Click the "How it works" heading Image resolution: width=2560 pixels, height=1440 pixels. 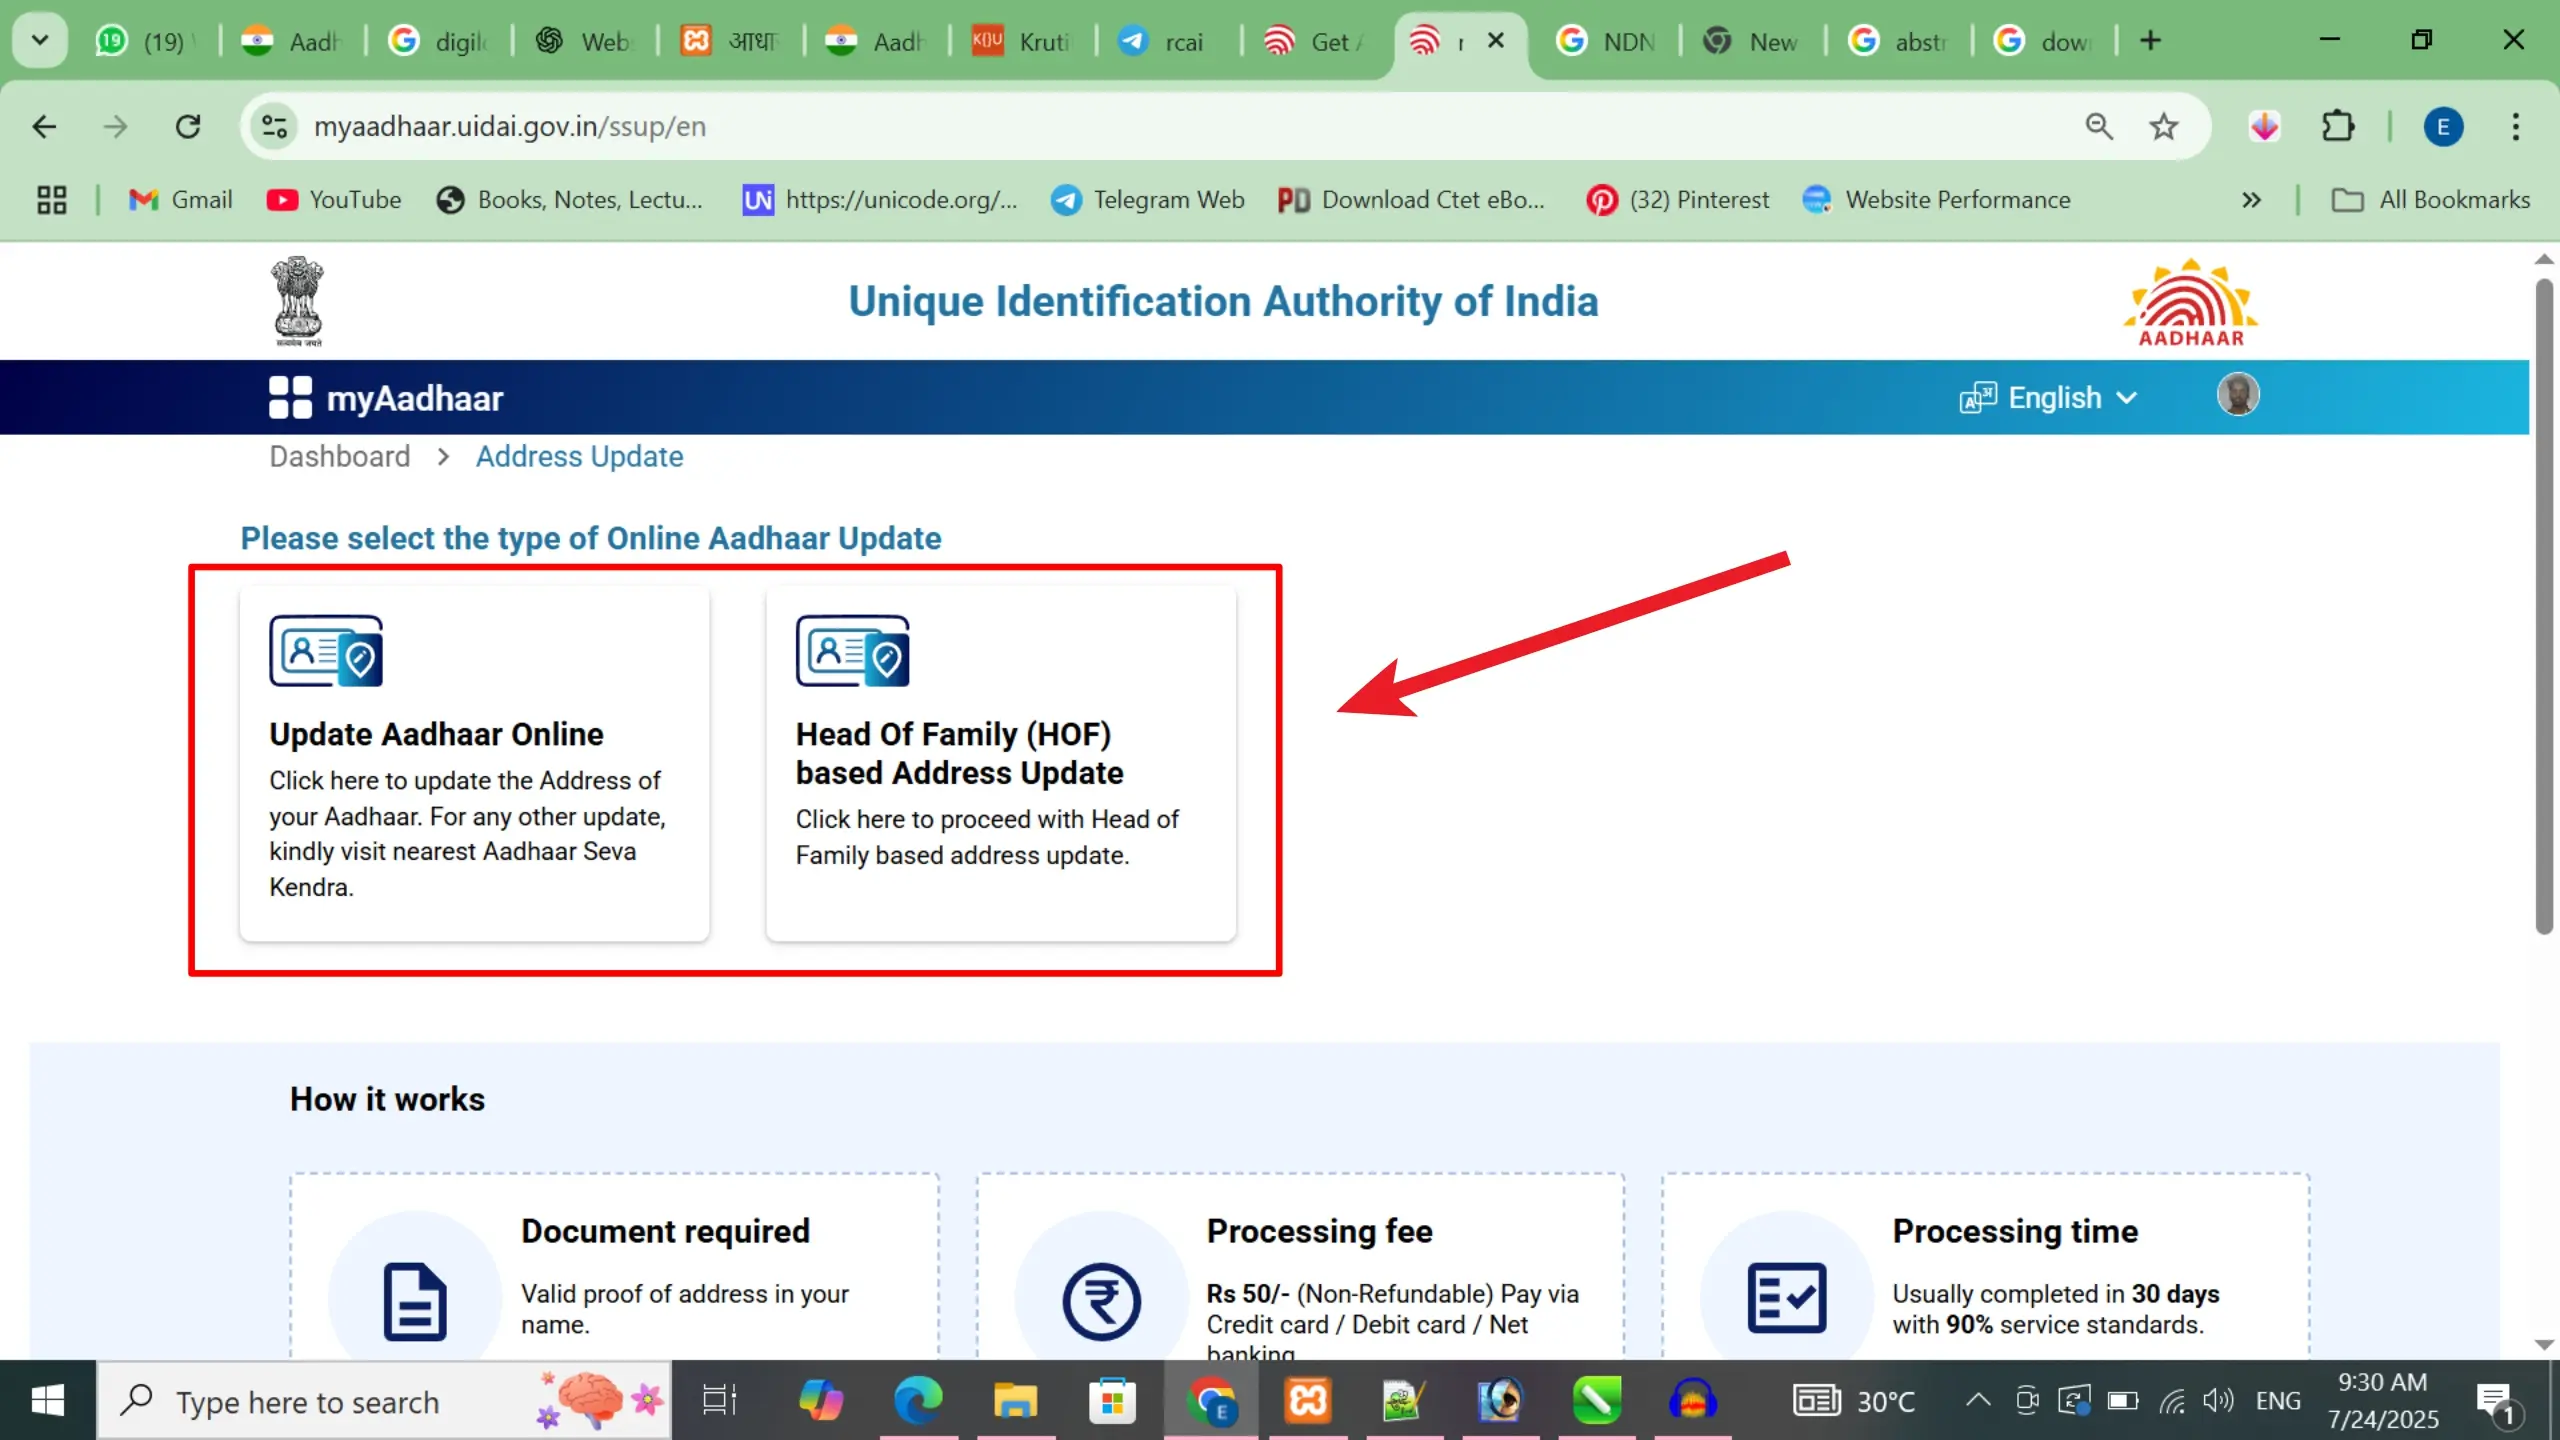[387, 1099]
